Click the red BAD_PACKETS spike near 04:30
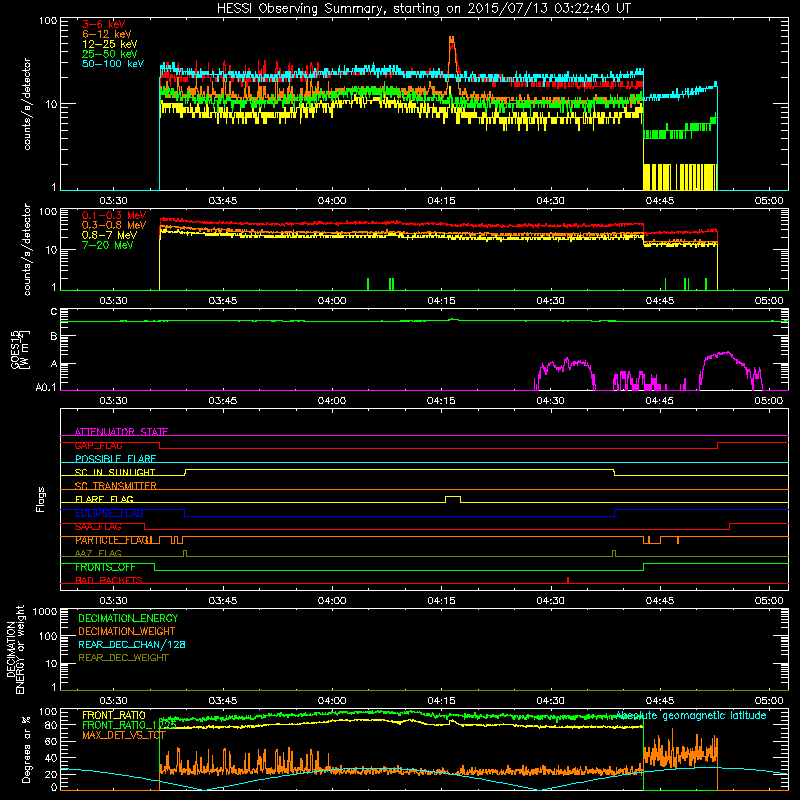Screen dimensions: 800x800 click(x=568, y=580)
